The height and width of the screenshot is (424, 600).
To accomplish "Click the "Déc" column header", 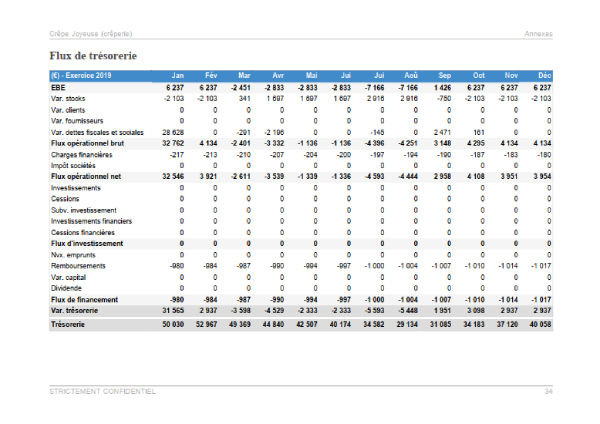I will point(545,76).
